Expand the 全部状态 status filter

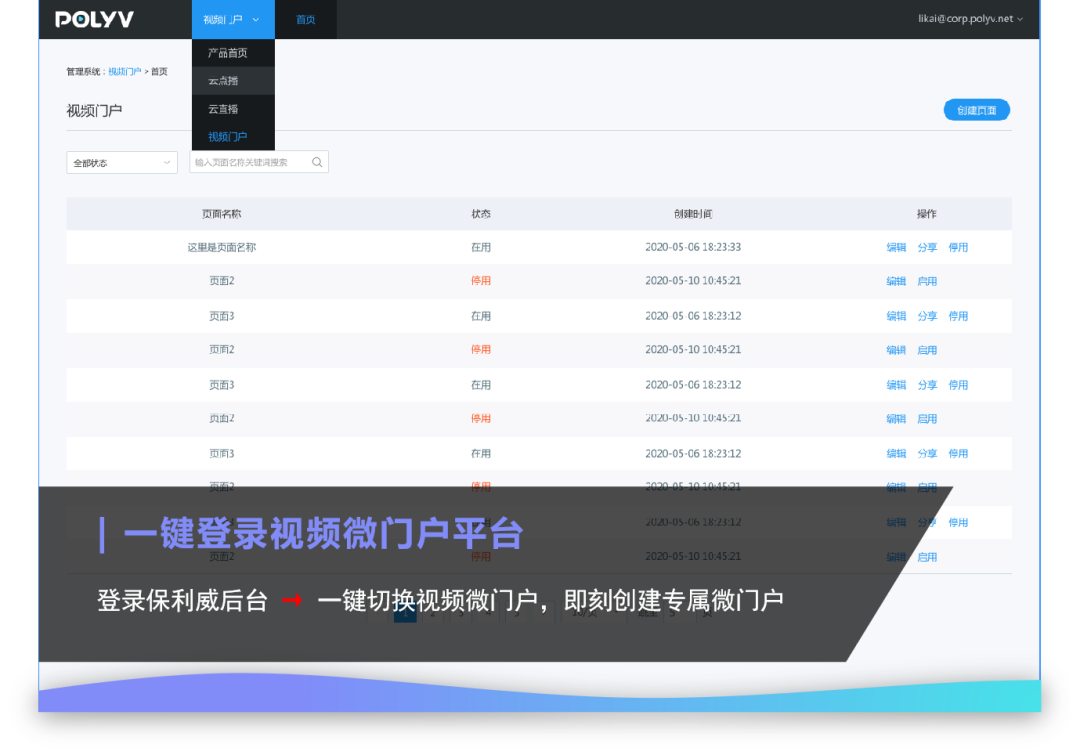[x=122, y=162]
